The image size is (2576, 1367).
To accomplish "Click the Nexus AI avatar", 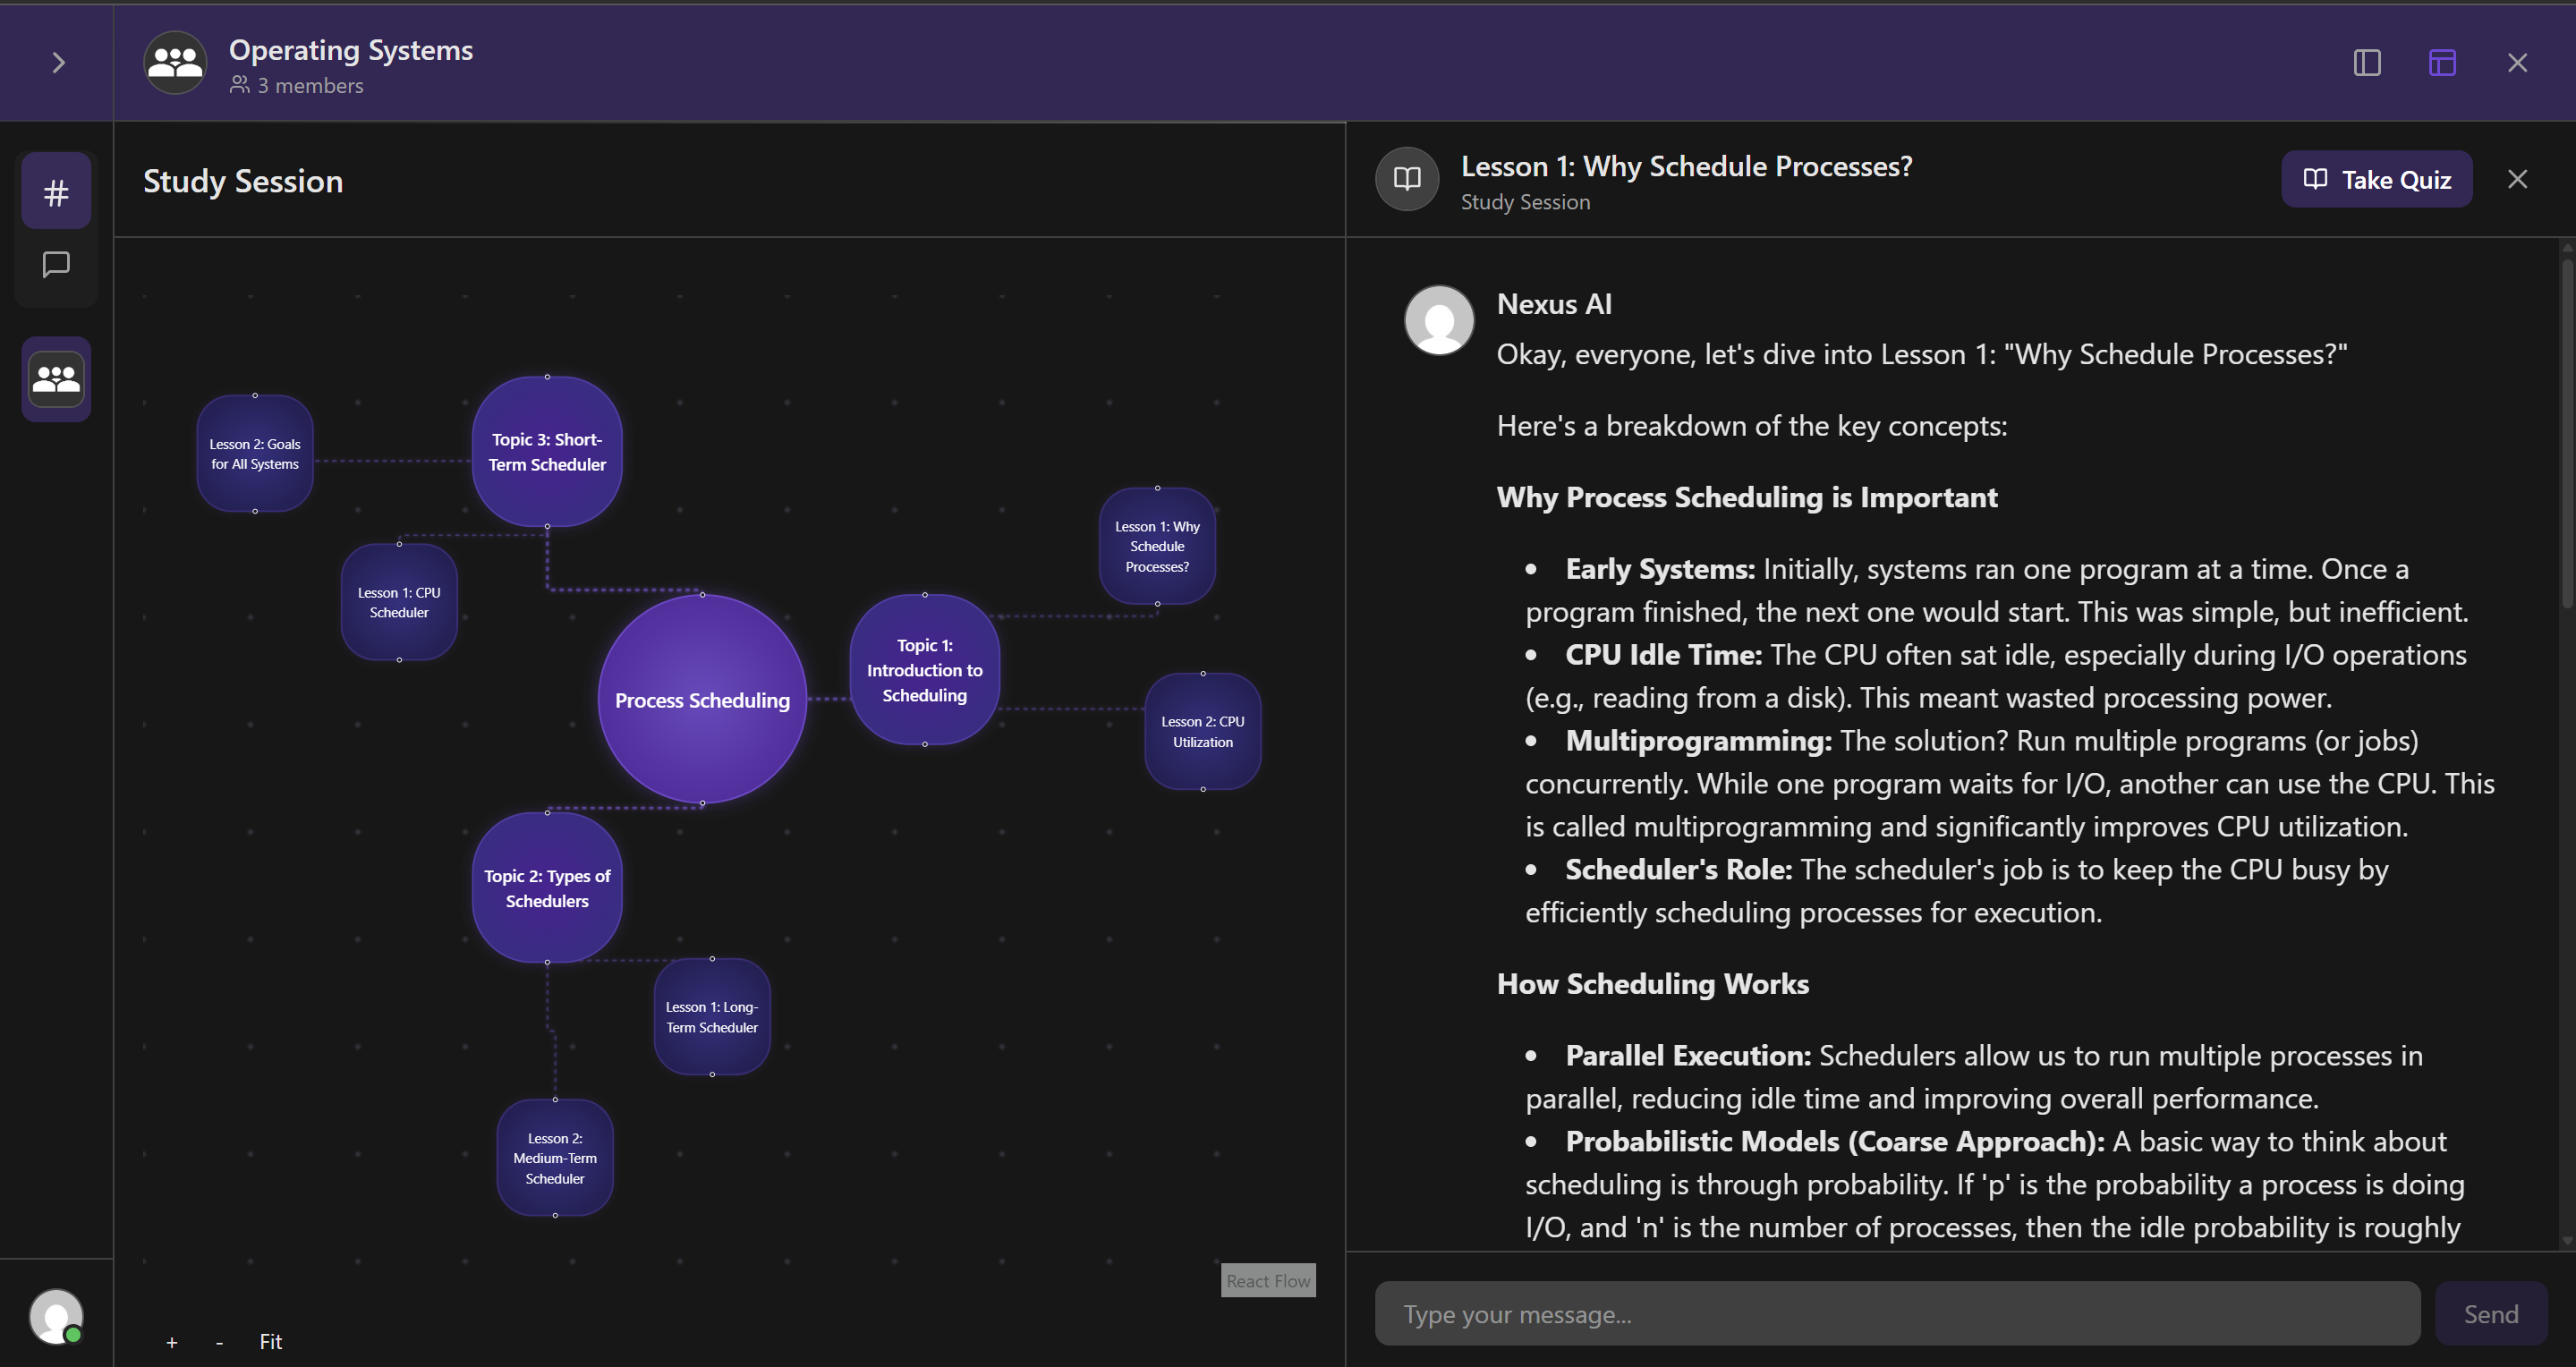I will tap(1439, 320).
